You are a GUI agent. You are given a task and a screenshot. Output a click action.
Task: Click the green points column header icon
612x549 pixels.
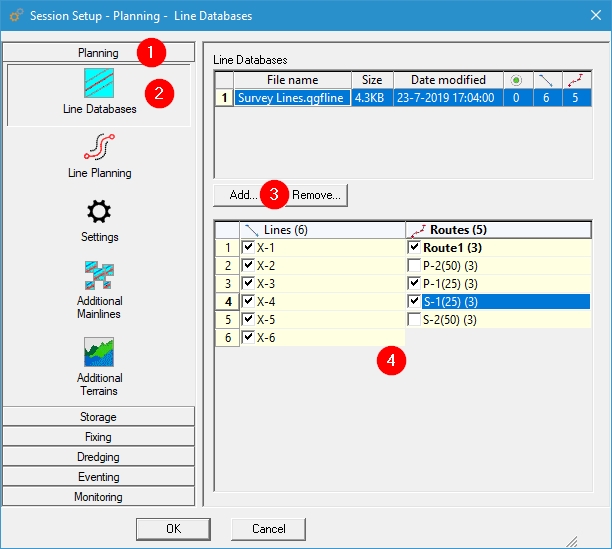click(x=516, y=80)
